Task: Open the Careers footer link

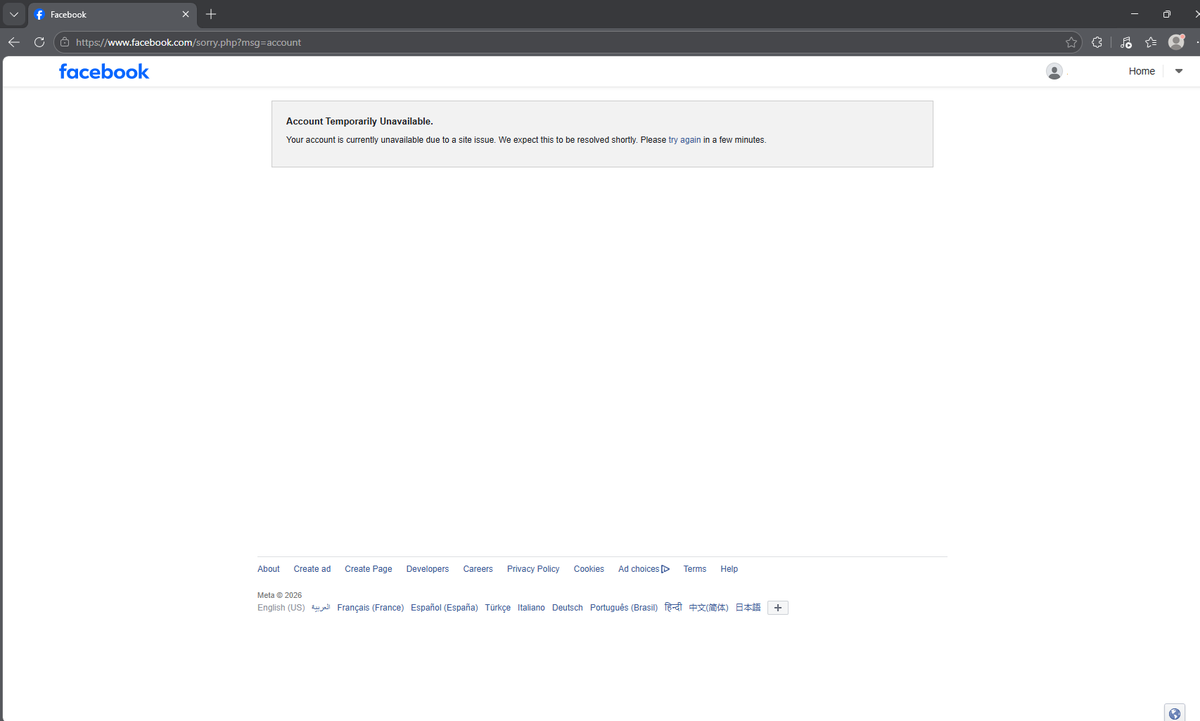Action: pos(478,569)
